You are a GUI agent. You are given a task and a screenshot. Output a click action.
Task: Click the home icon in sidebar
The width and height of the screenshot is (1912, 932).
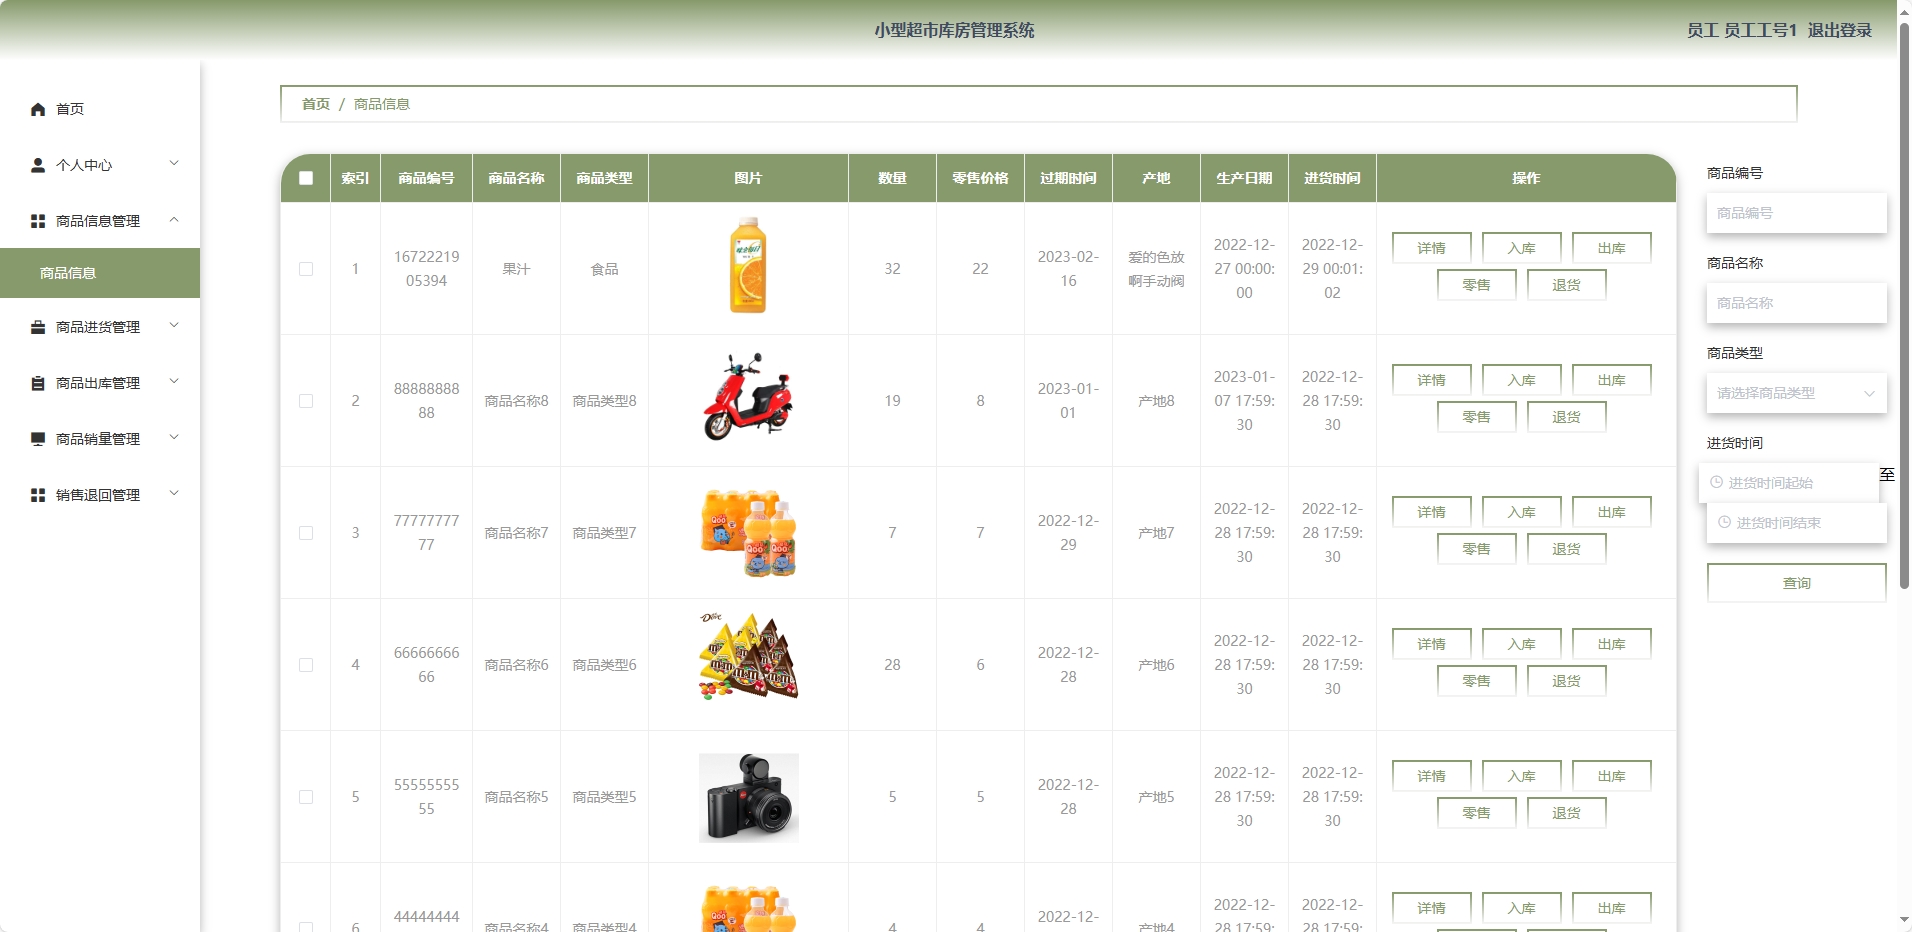click(x=38, y=109)
